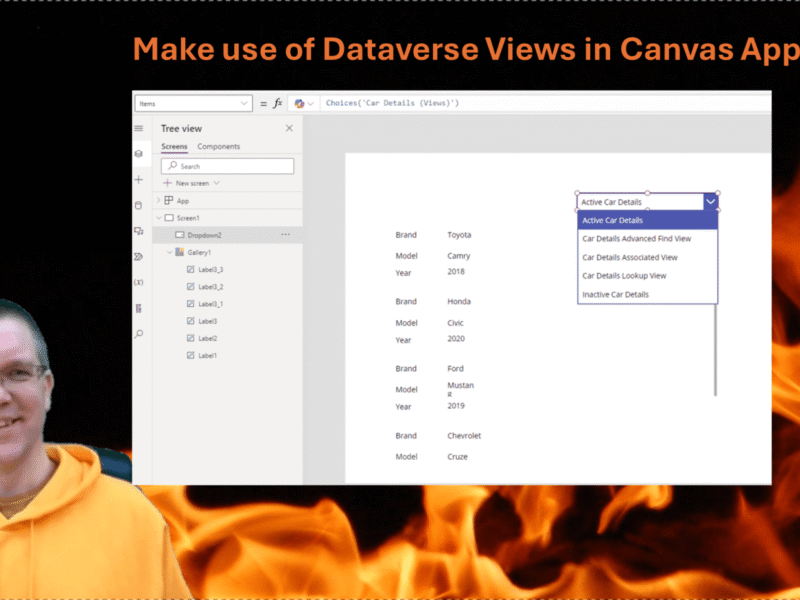The width and height of the screenshot is (800, 600).
Task: Select Dropdown2 in the tree view
Action: pos(204,235)
